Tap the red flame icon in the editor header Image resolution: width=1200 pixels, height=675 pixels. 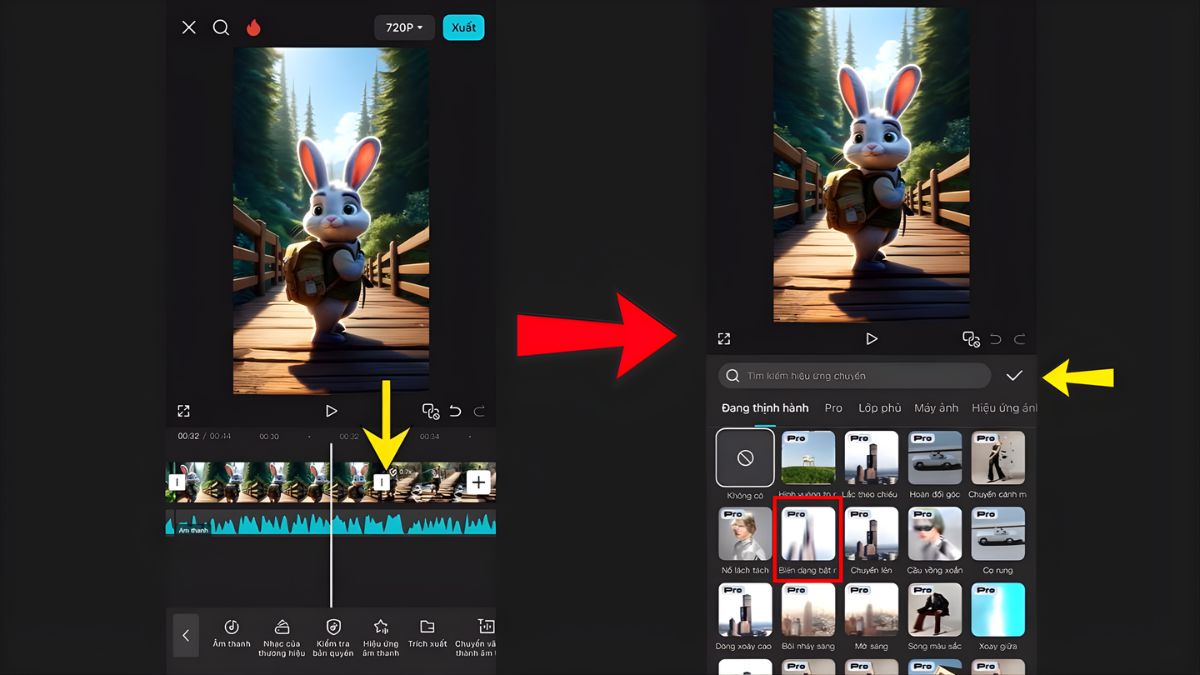pyautogui.click(x=253, y=28)
